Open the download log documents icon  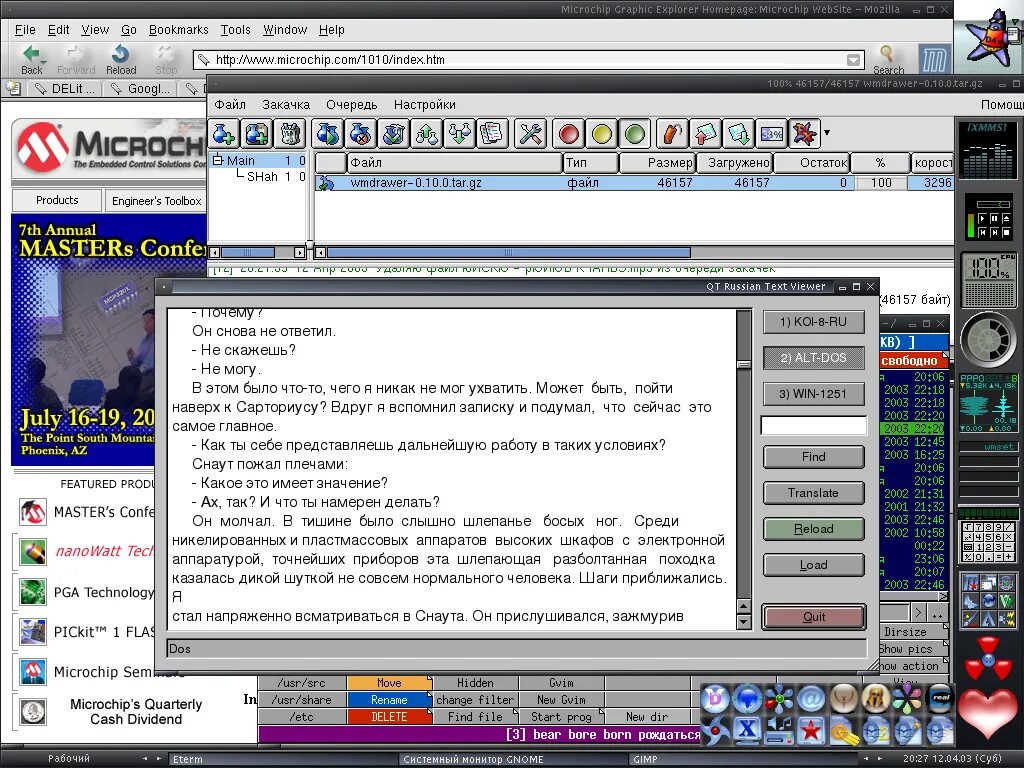[x=492, y=135]
